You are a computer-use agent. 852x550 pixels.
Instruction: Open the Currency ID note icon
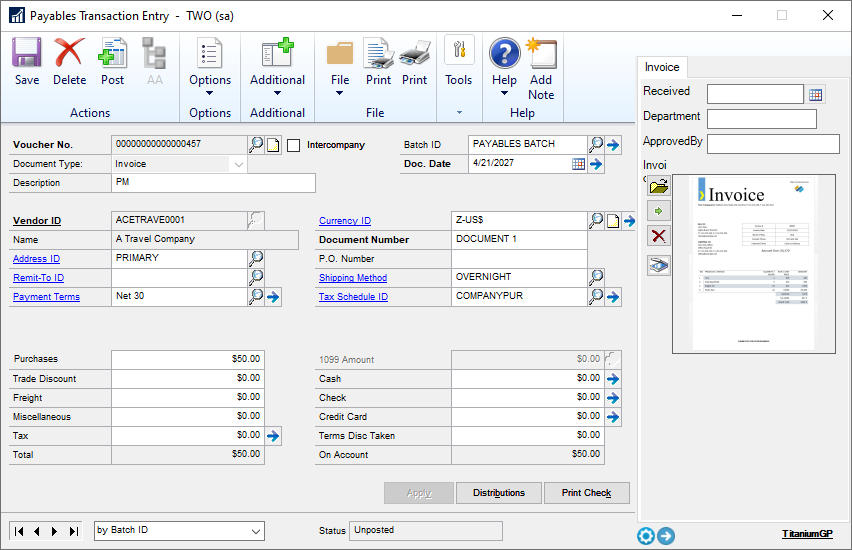point(613,221)
